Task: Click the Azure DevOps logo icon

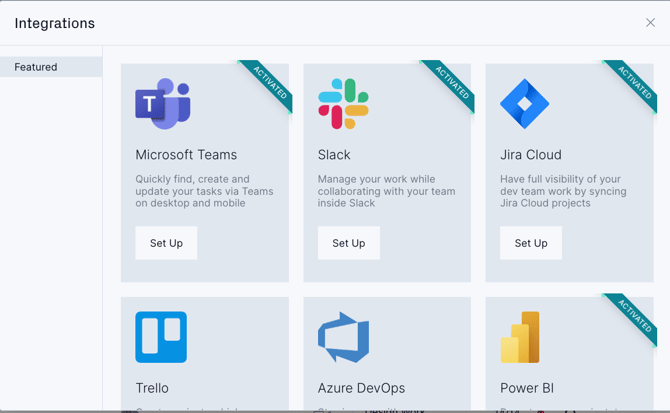Action: [344, 337]
